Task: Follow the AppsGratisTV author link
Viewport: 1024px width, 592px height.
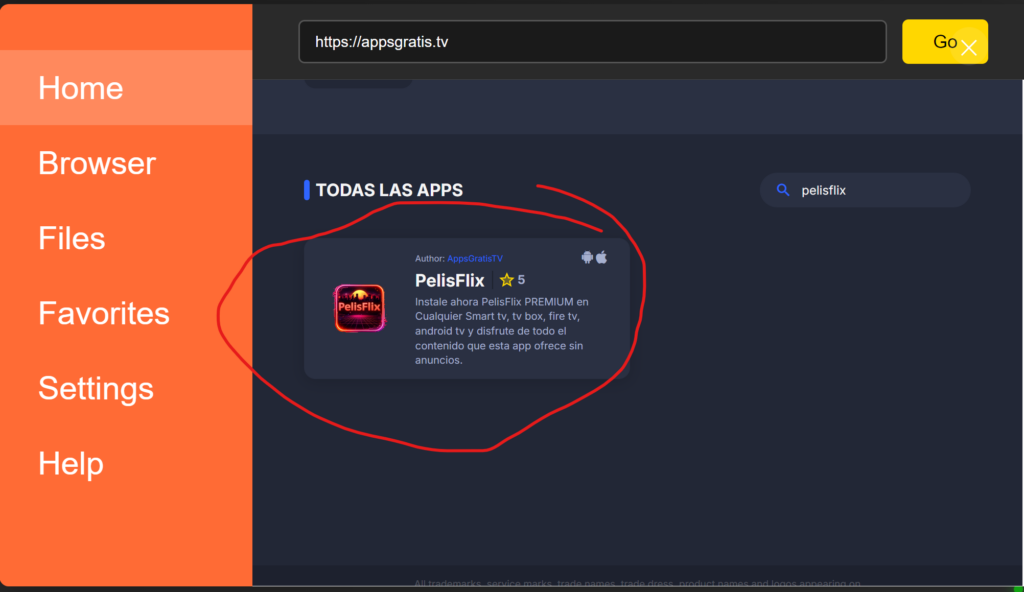Action: (475, 258)
